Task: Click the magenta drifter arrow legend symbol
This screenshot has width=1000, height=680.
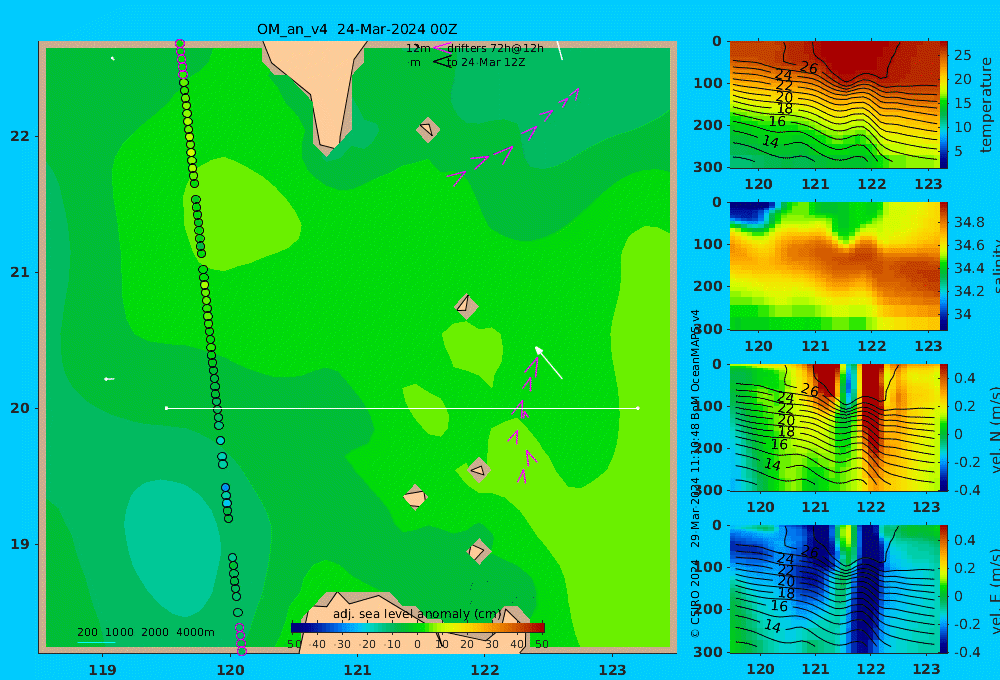Action: (x=441, y=48)
